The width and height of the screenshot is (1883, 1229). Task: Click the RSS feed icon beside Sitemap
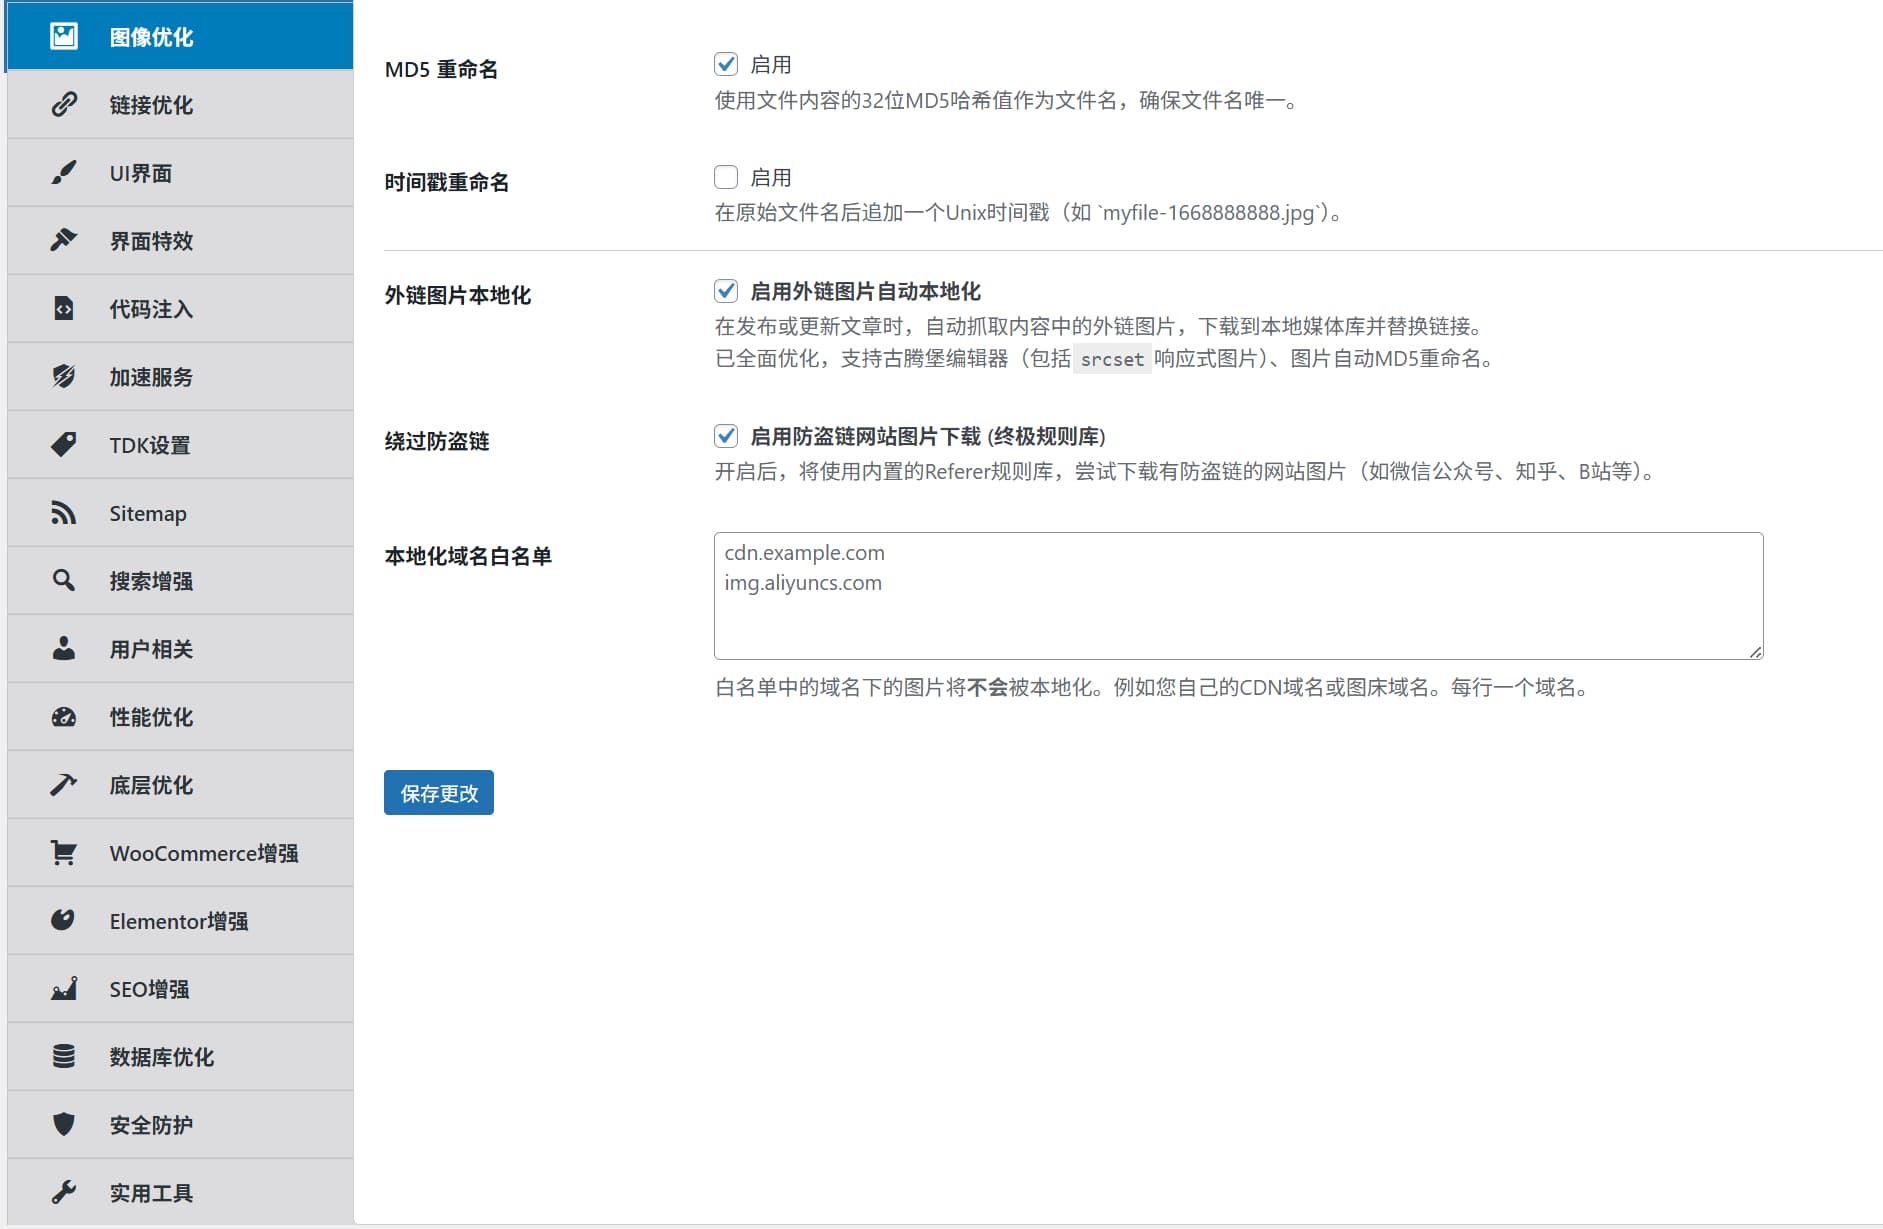click(64, 513)
